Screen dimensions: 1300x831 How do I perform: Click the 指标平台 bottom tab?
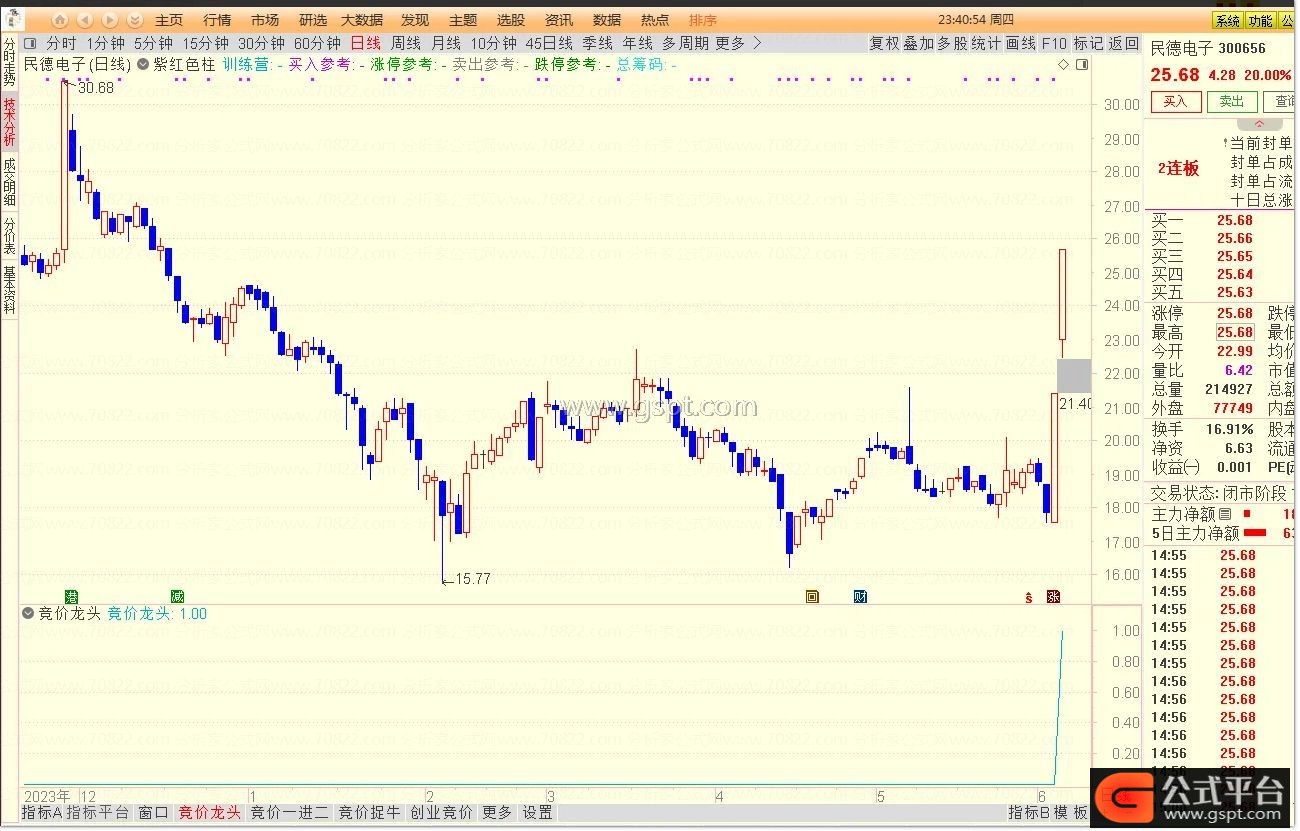pyautogui.click(x=98, y=812)
